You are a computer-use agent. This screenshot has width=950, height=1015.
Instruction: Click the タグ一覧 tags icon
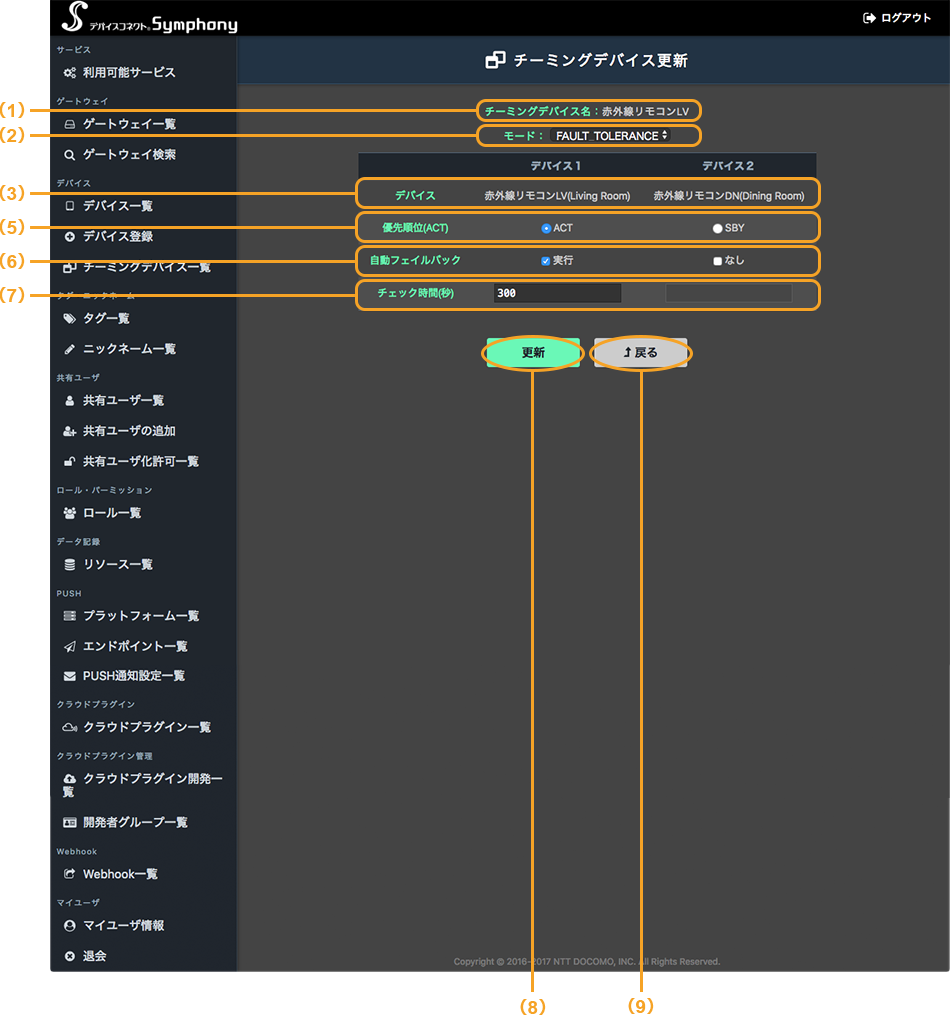pos(70,318)
